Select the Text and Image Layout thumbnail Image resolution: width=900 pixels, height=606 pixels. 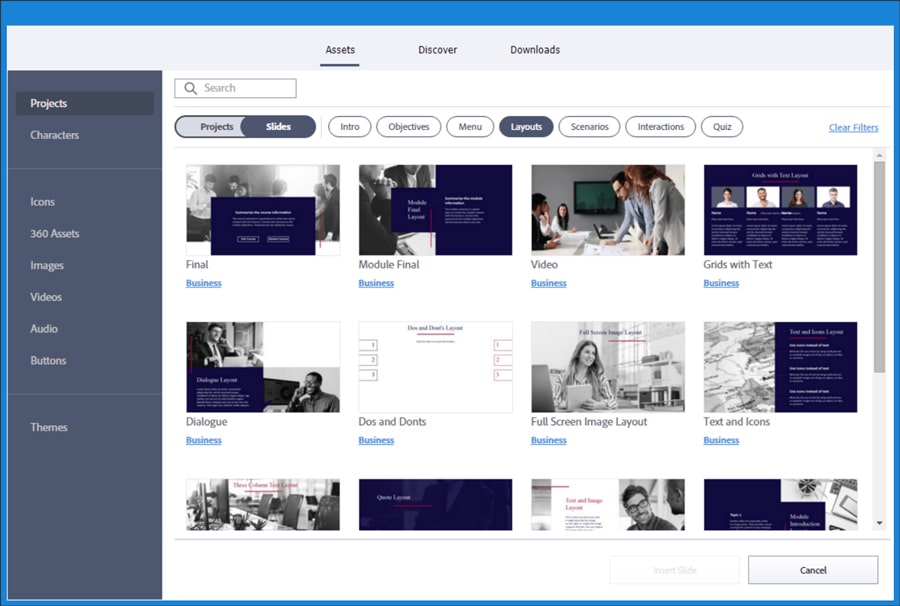coord(608,504)
